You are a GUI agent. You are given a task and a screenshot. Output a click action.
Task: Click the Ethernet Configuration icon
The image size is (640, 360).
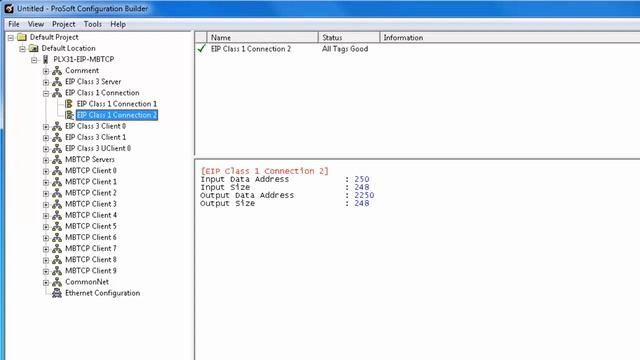[x=57, y=293]
